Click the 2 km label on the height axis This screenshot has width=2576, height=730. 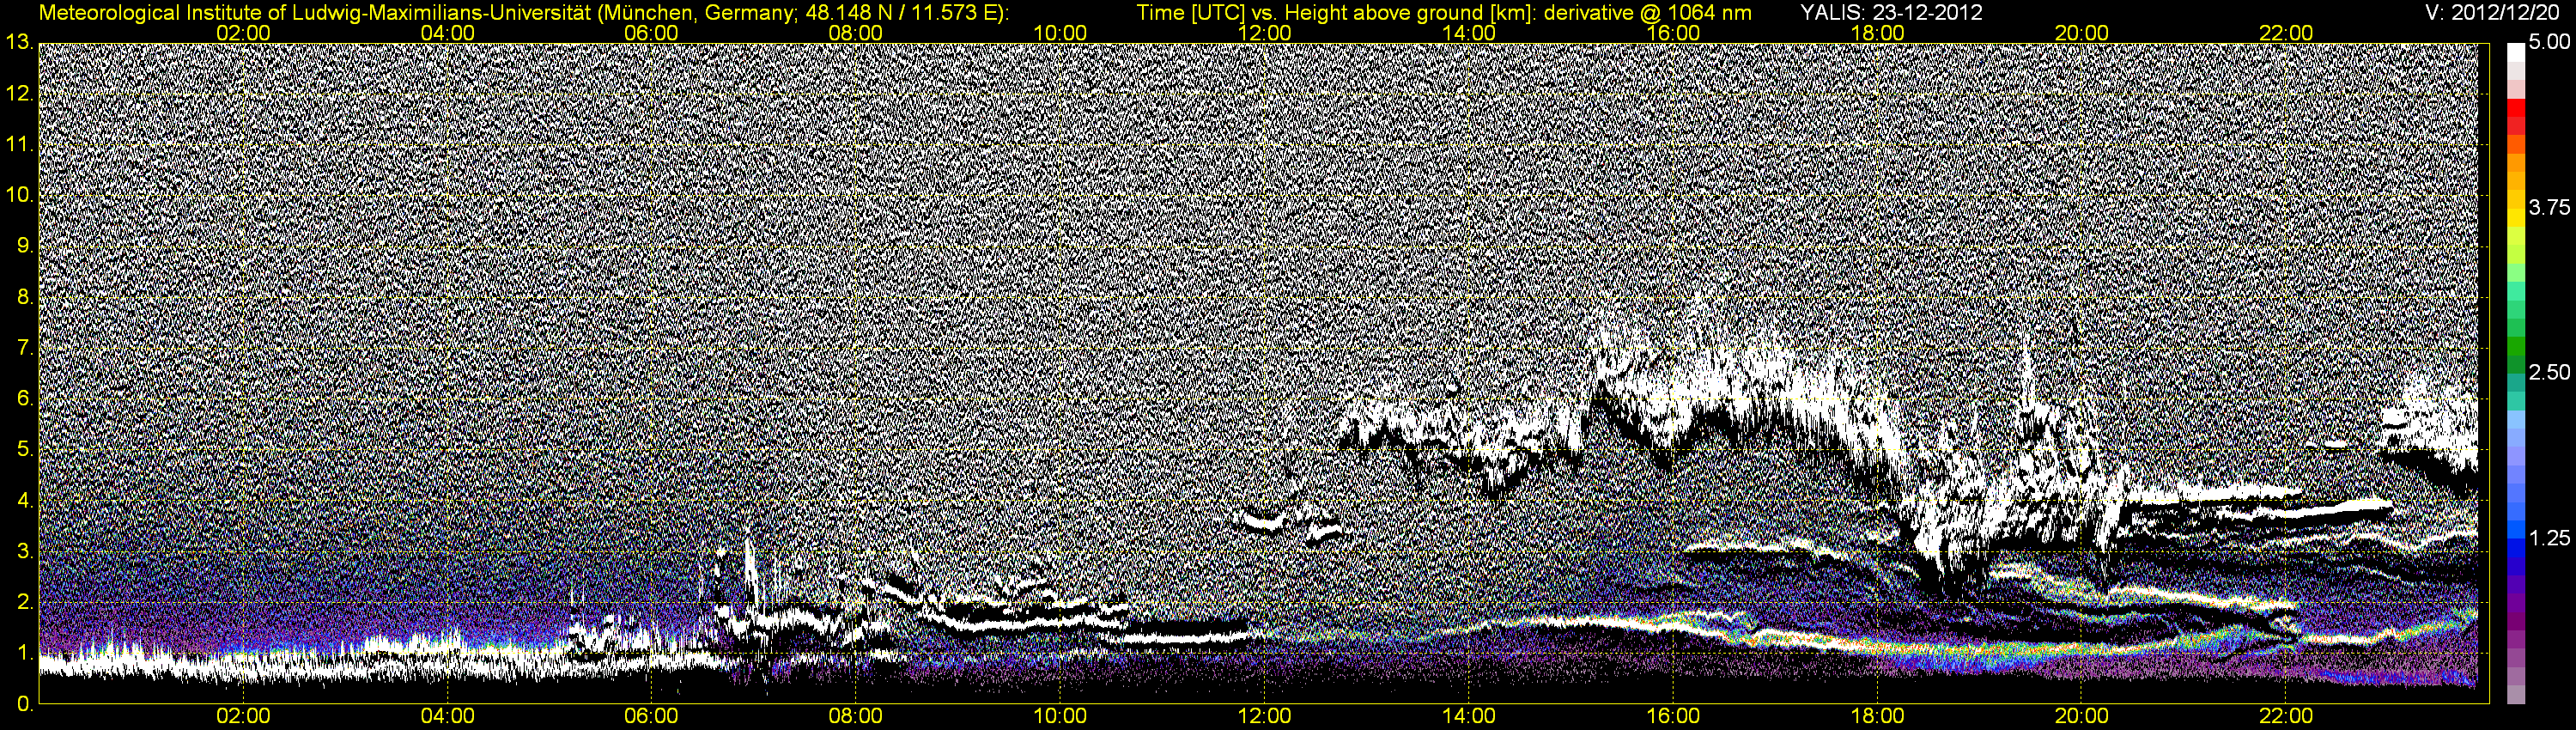click(x=23, y=603)
